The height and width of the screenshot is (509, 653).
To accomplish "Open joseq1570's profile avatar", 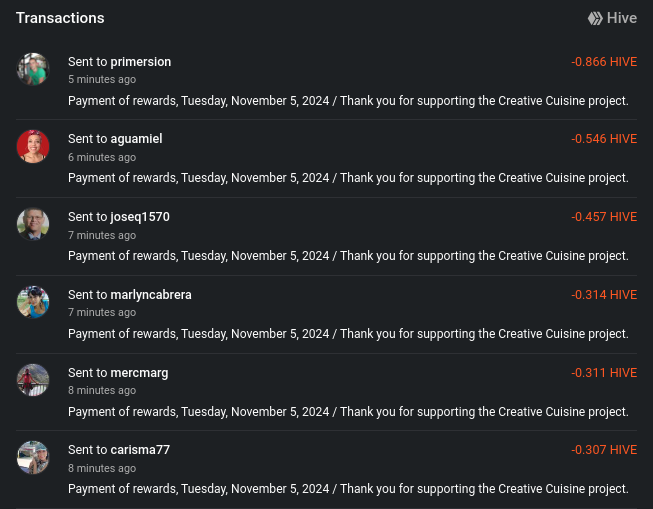I will pyautogui.click(x=33, y=224).
